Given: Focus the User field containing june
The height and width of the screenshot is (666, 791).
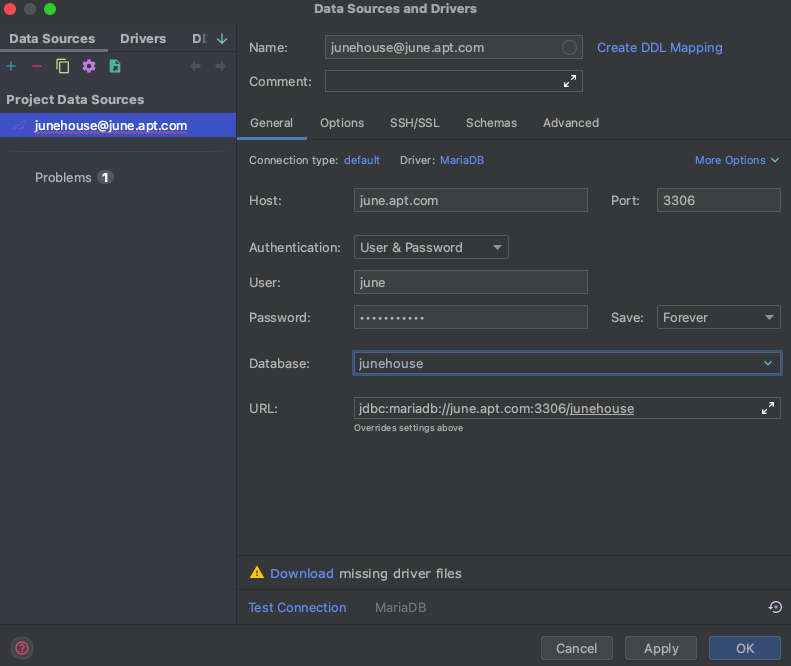Looking at the screenshot, I should pos(471,282).
